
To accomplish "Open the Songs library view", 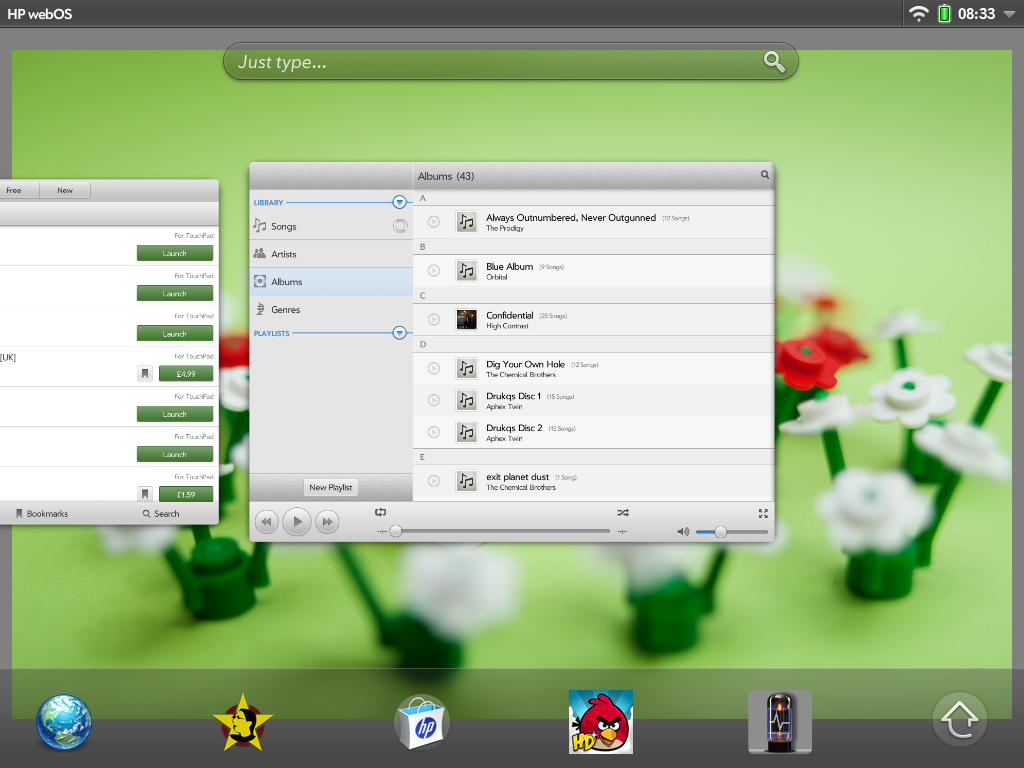I will tap(331, 226).
